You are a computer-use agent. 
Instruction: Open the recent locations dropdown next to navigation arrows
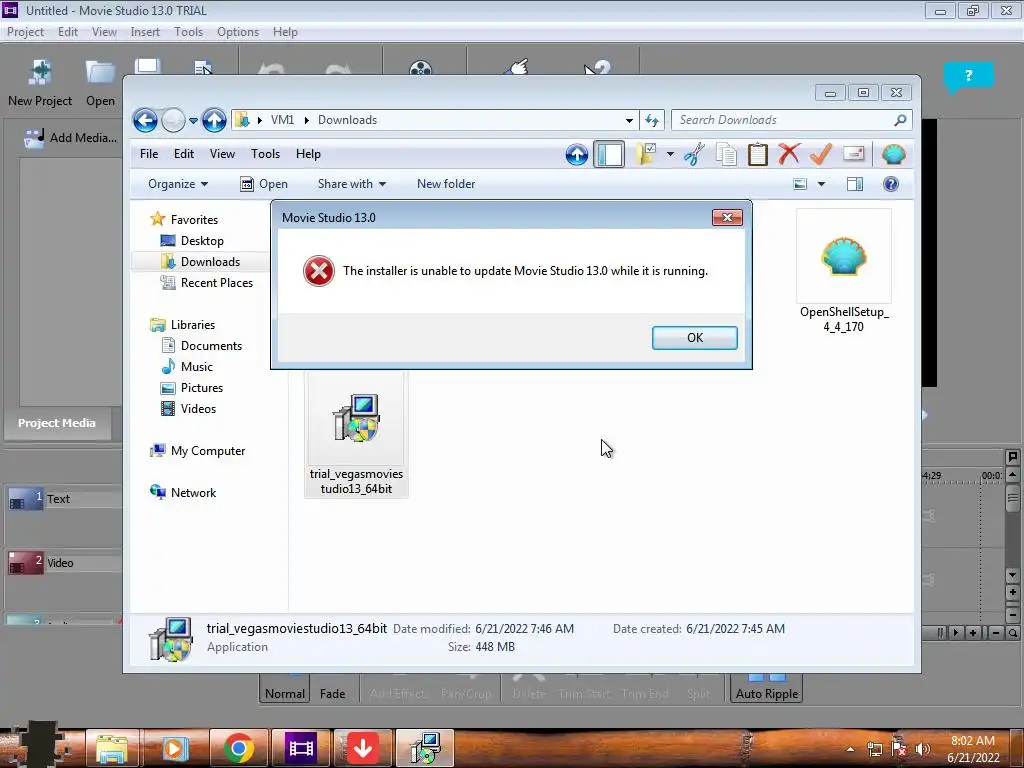pos(193,121)
